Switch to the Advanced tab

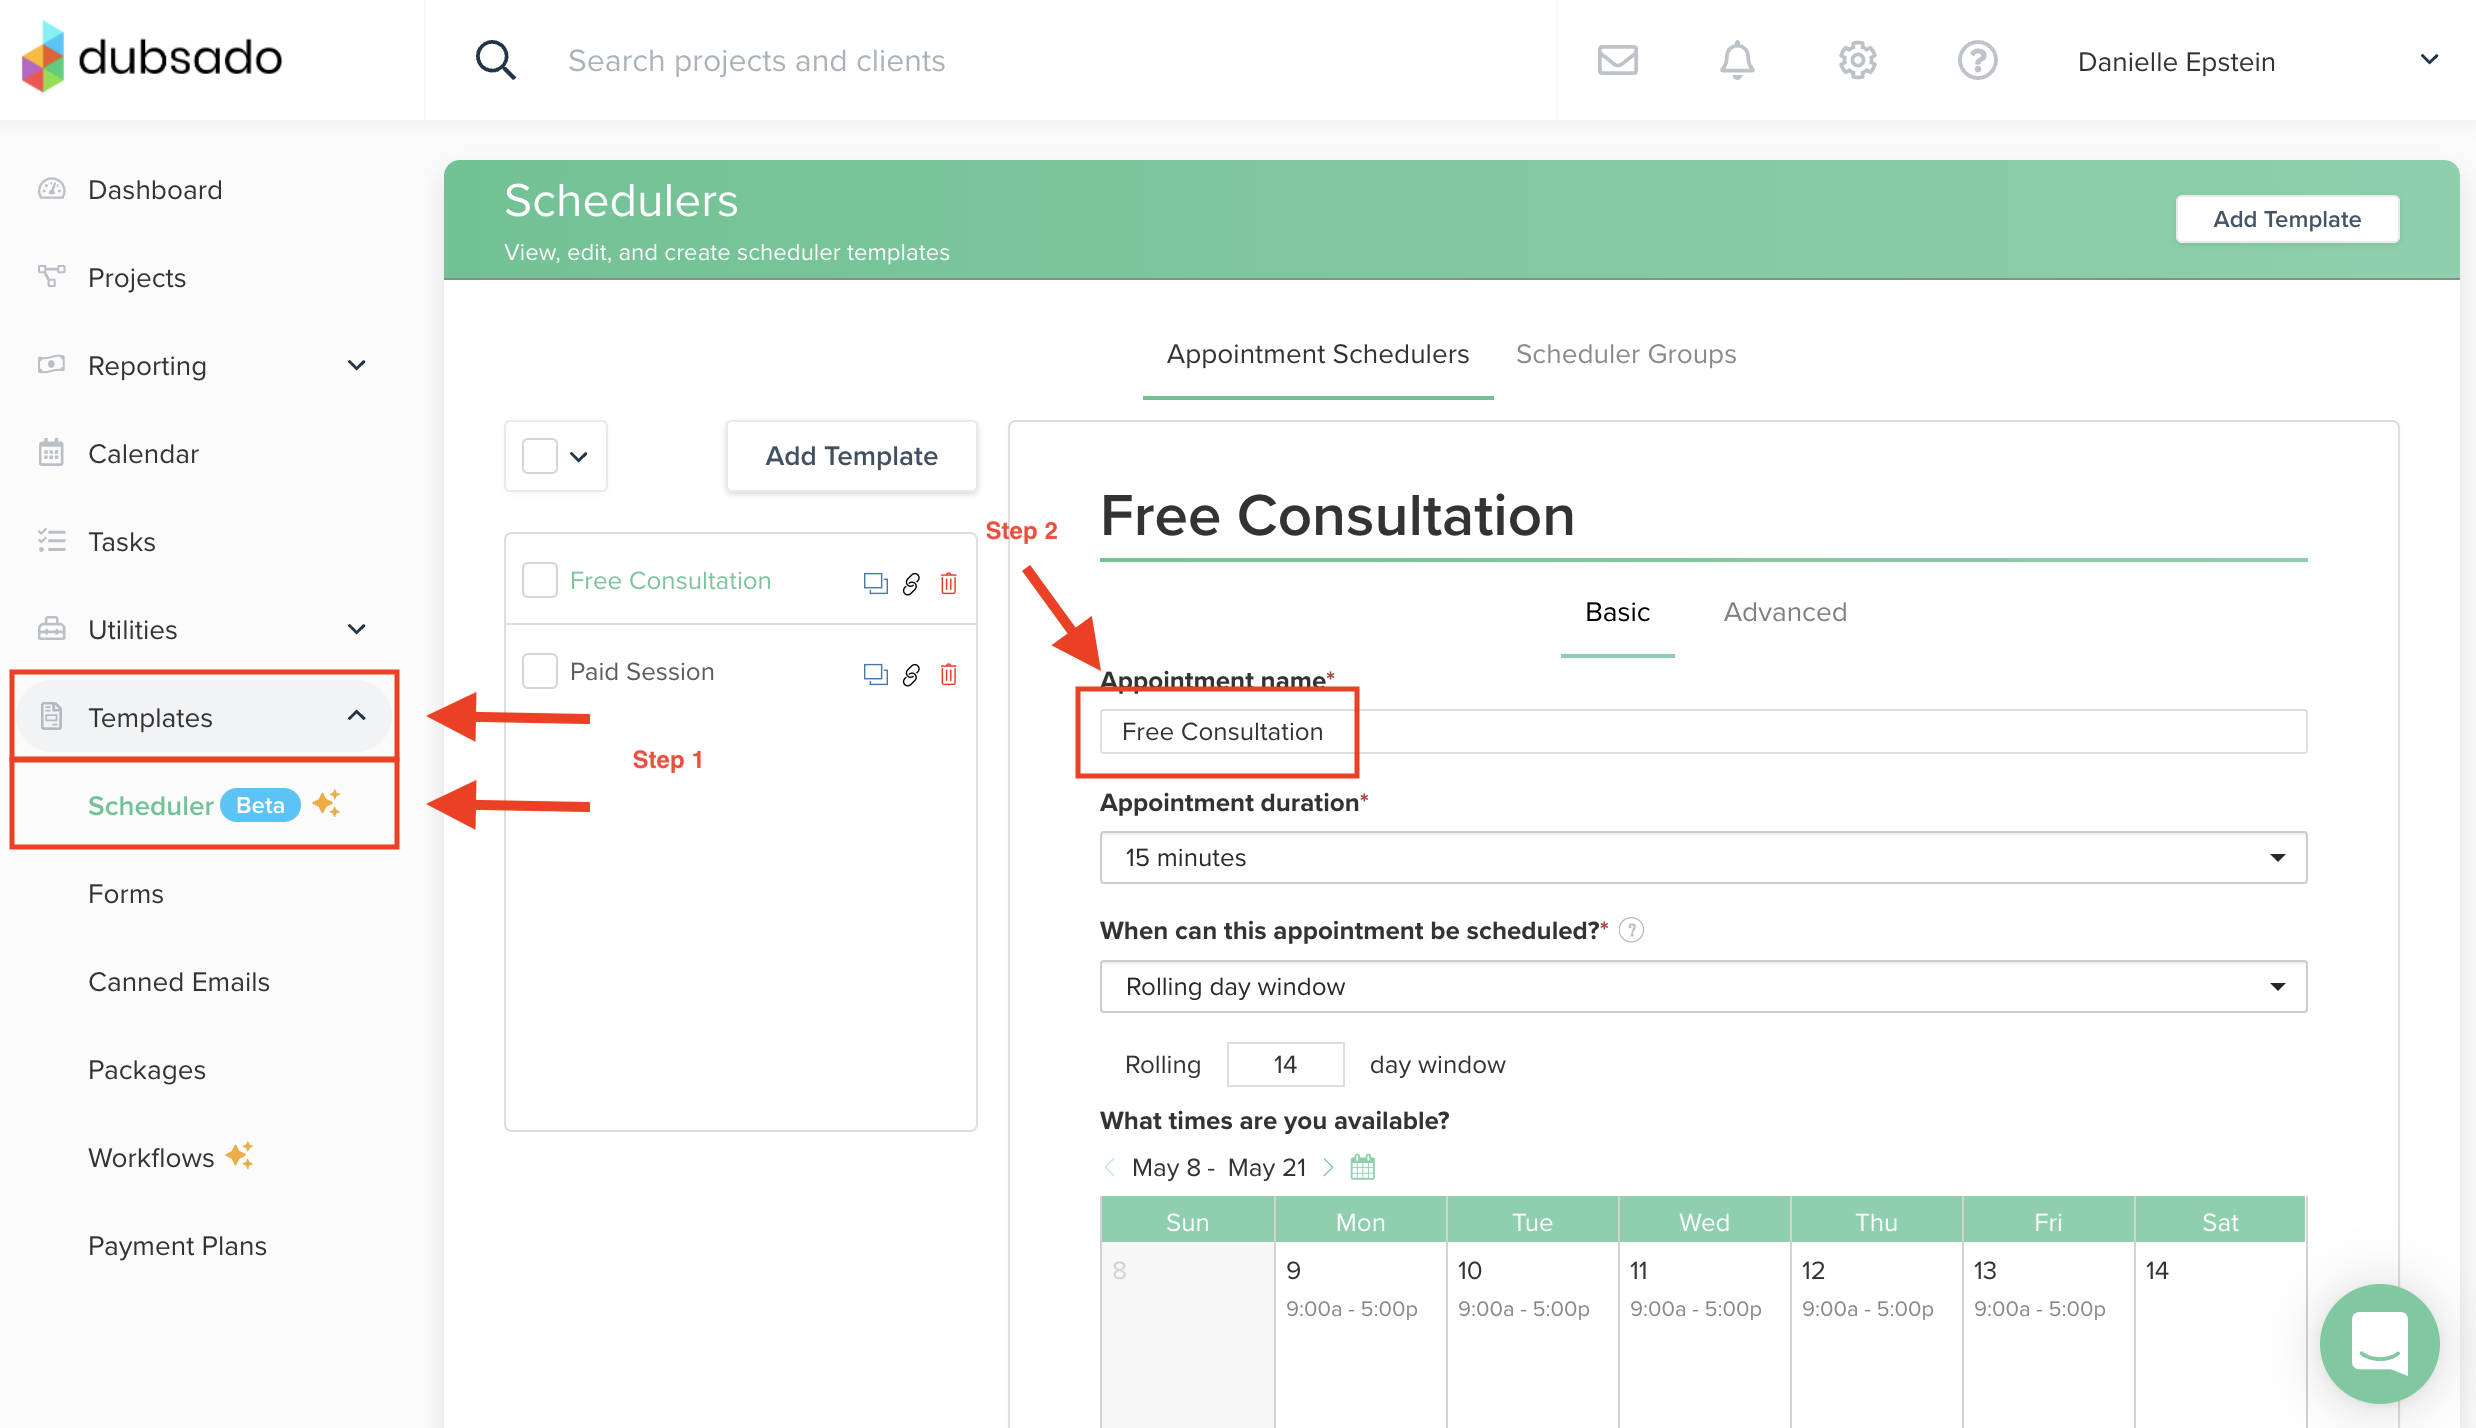tap(1784, 612)
